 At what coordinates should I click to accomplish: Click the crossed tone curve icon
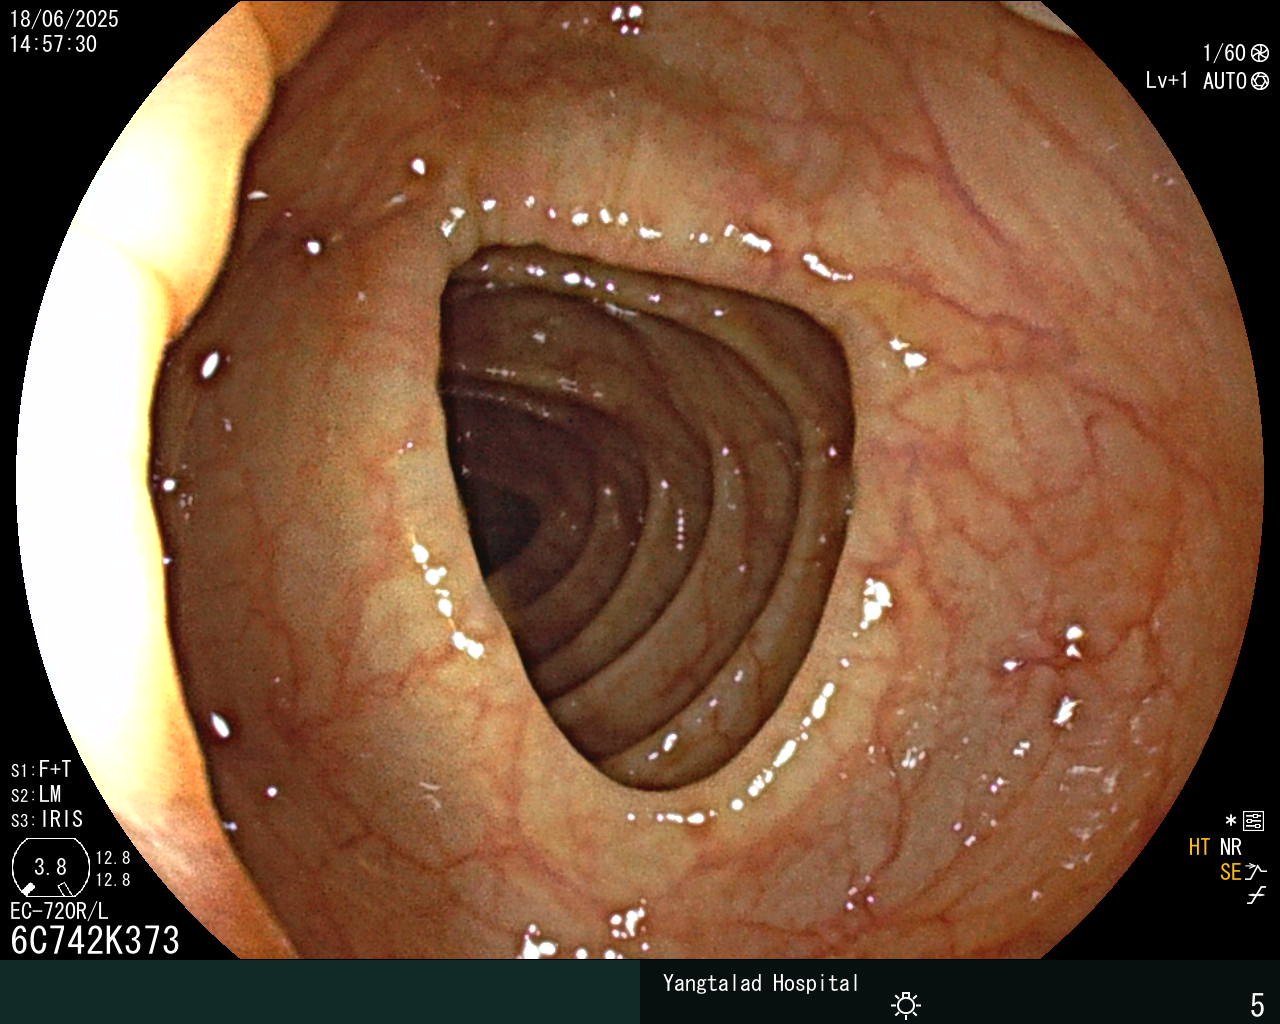pyautogui.click(x=1257, y=897)
